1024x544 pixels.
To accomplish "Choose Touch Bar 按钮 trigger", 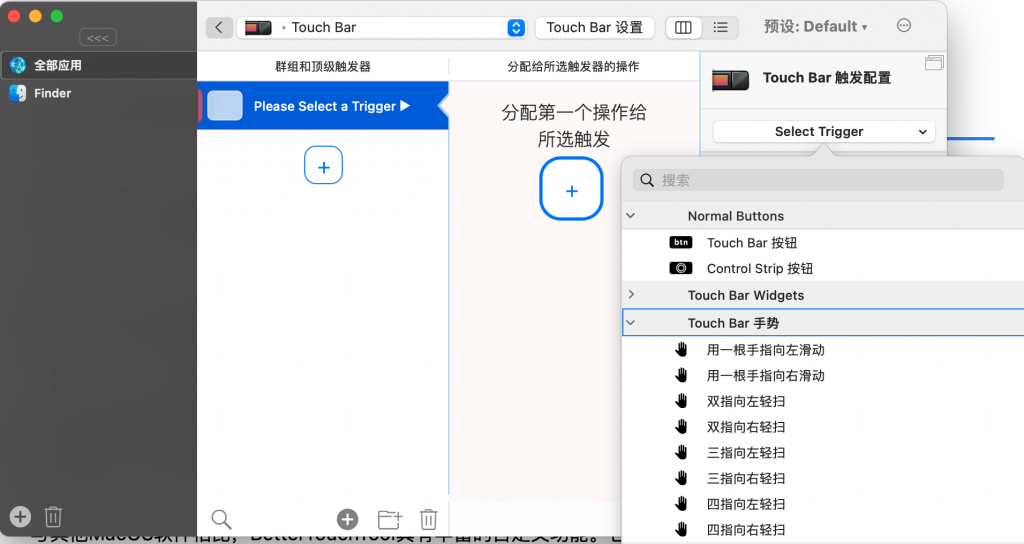I will pos(752,243).
